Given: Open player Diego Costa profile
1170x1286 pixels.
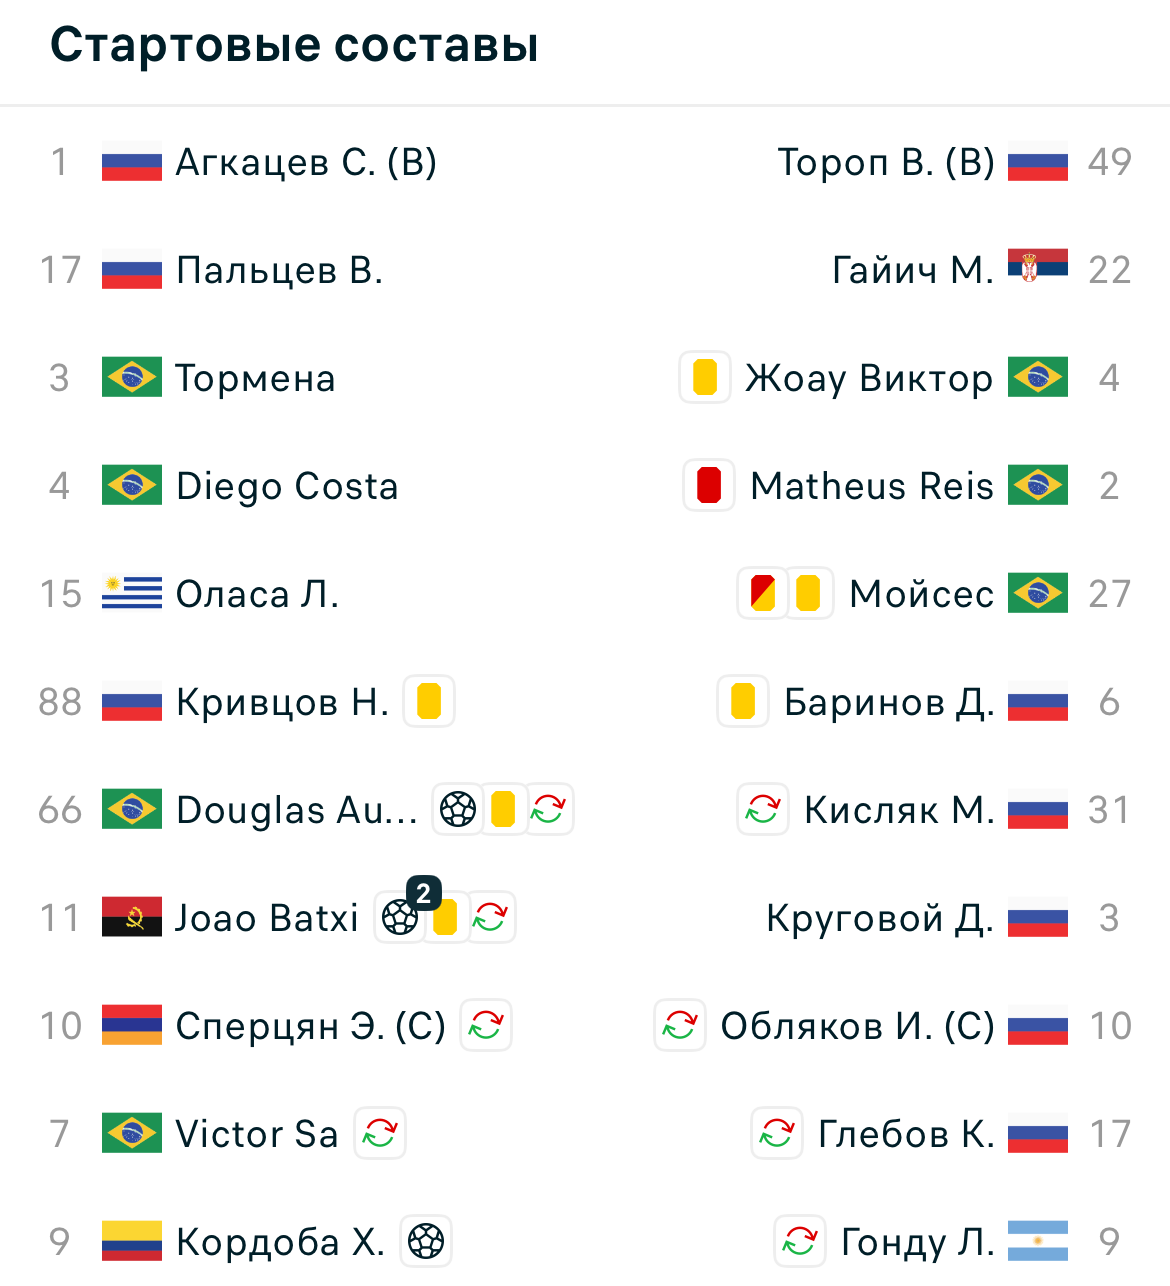Looking at the screenshot, I should tap(287, 486).
